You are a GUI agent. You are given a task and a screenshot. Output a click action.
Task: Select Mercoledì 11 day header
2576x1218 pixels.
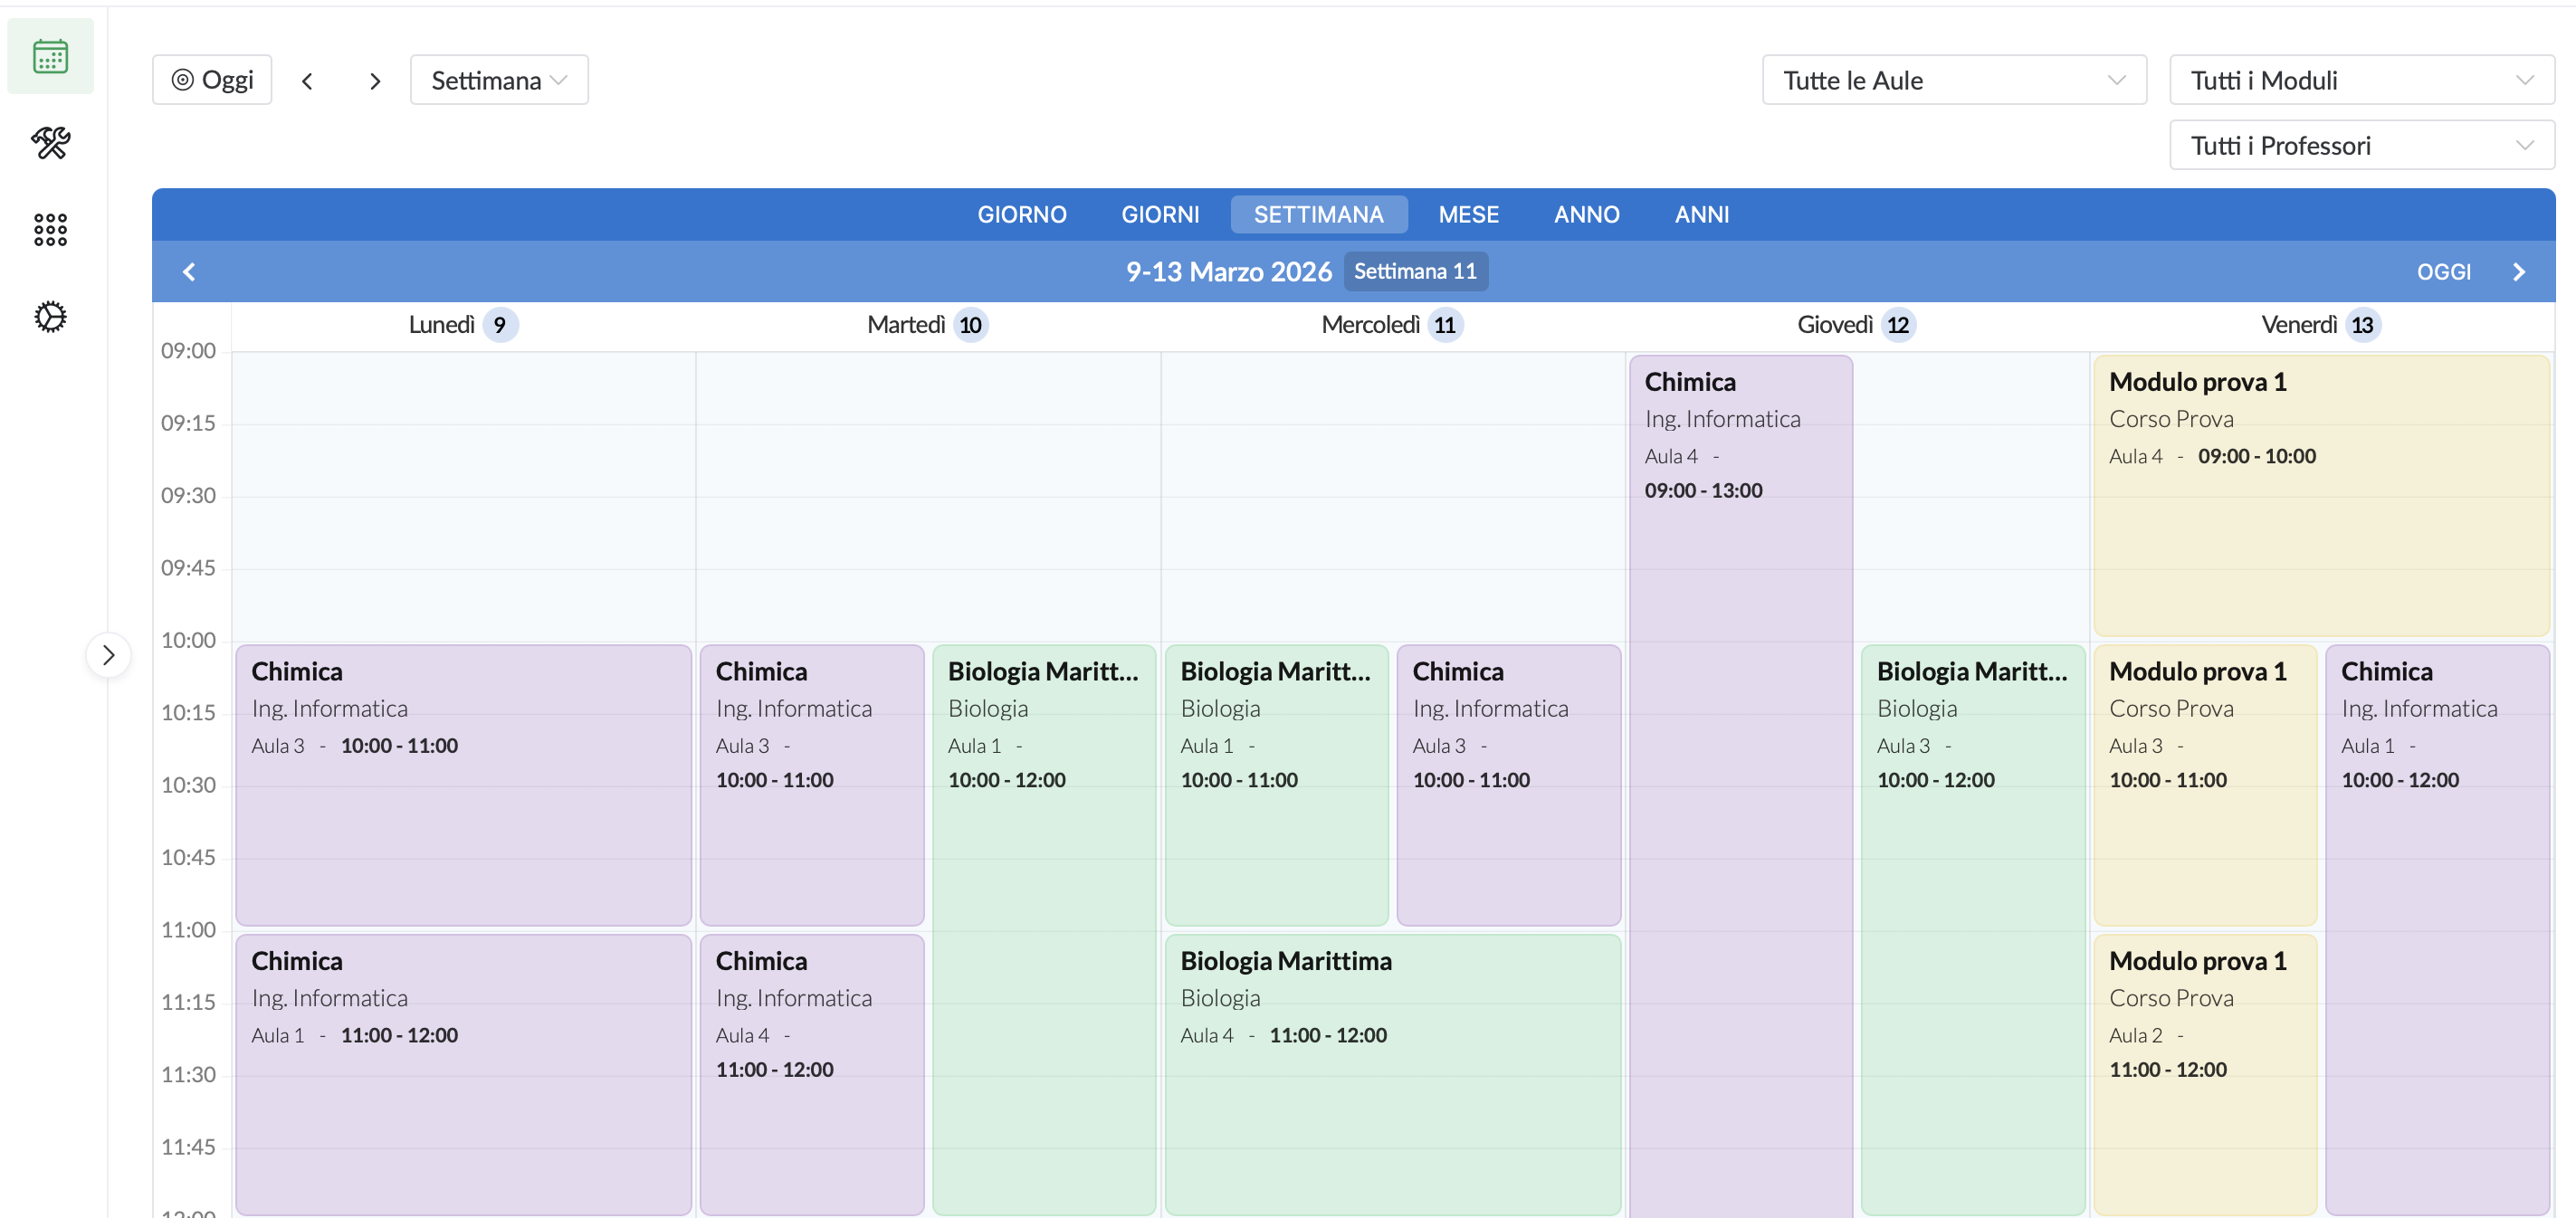[x=1392, y=325]
